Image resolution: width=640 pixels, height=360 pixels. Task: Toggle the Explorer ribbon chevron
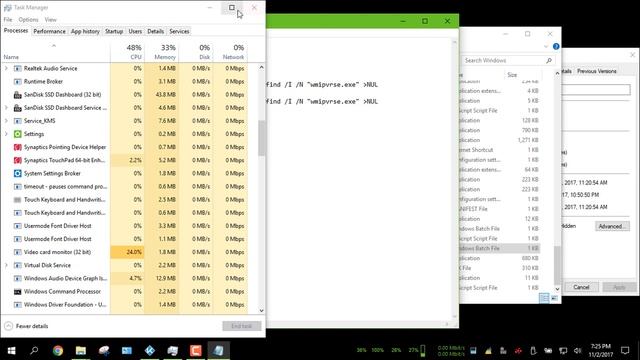546,47
